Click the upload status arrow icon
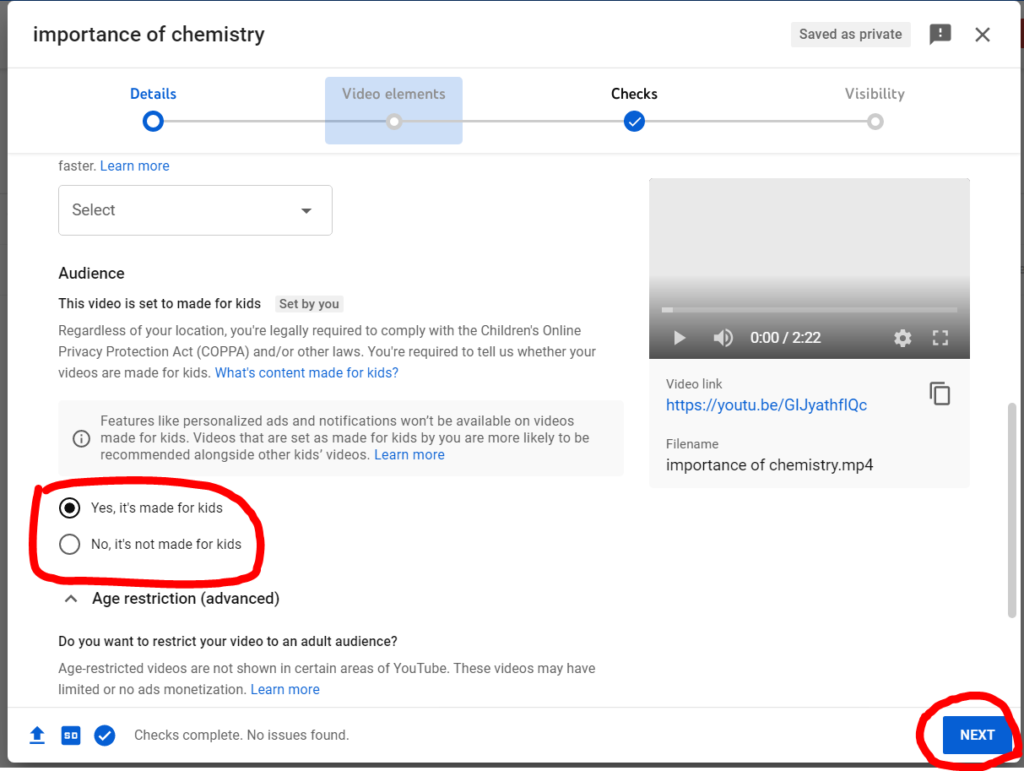The height and width of the screenshot is (771, 1024). coord(37,735)
